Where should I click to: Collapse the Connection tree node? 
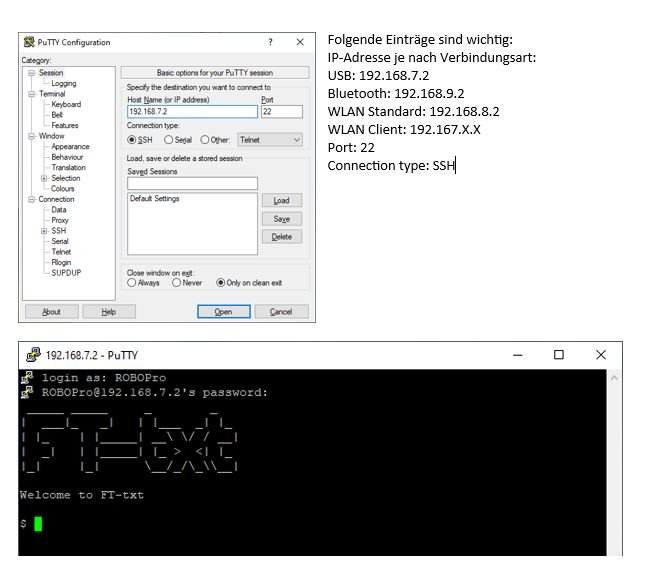point(31,199)
